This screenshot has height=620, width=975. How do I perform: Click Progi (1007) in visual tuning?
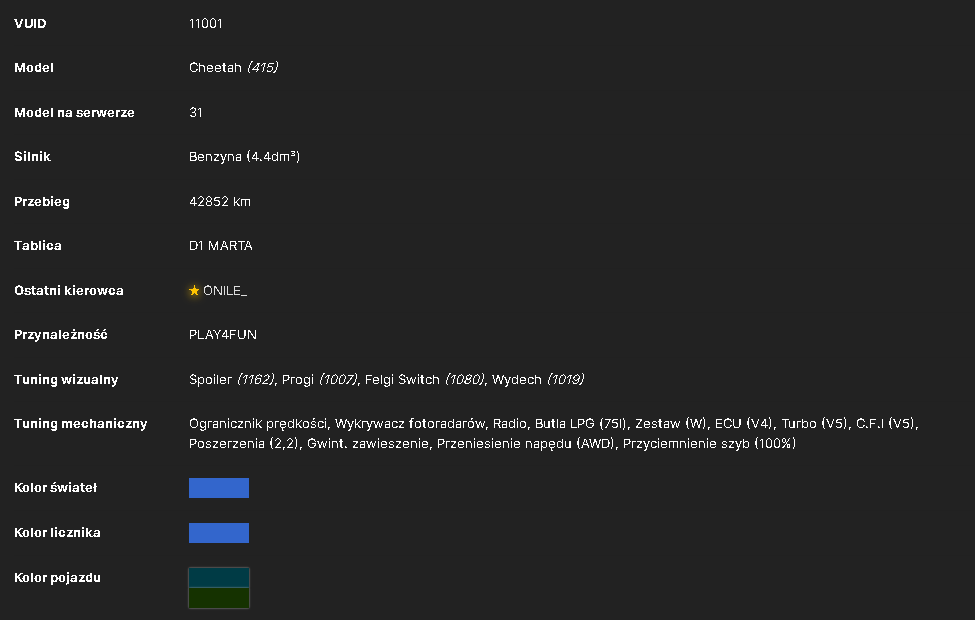[x=320, y=379]
